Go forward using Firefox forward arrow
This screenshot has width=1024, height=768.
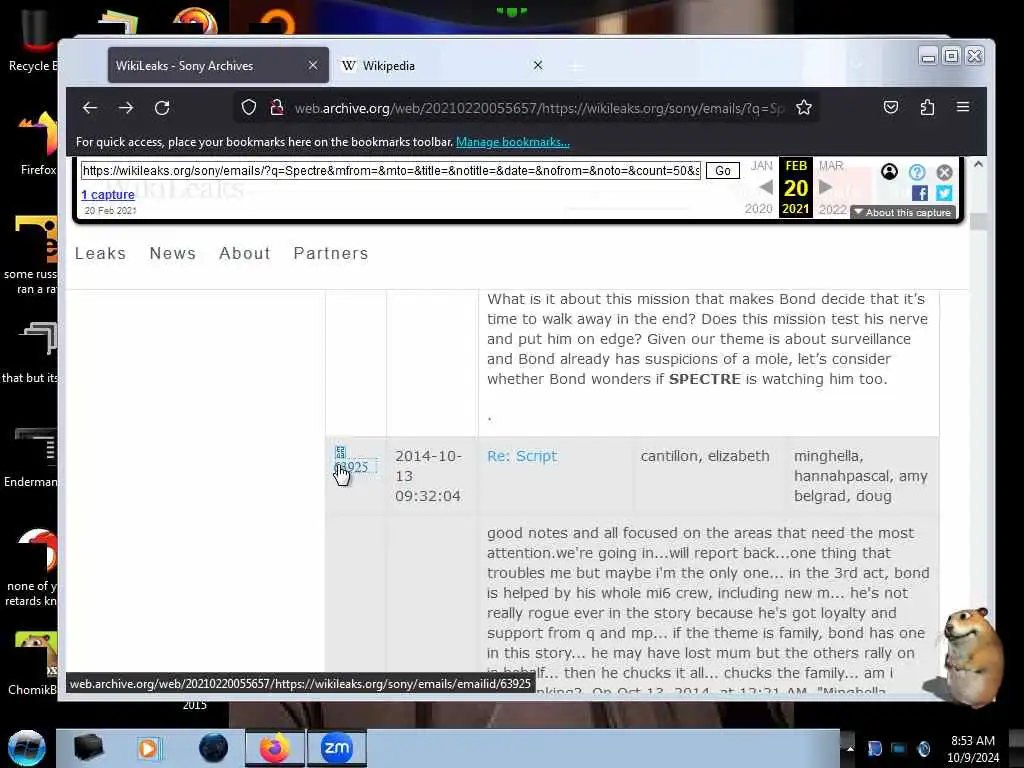click(126, 108)
